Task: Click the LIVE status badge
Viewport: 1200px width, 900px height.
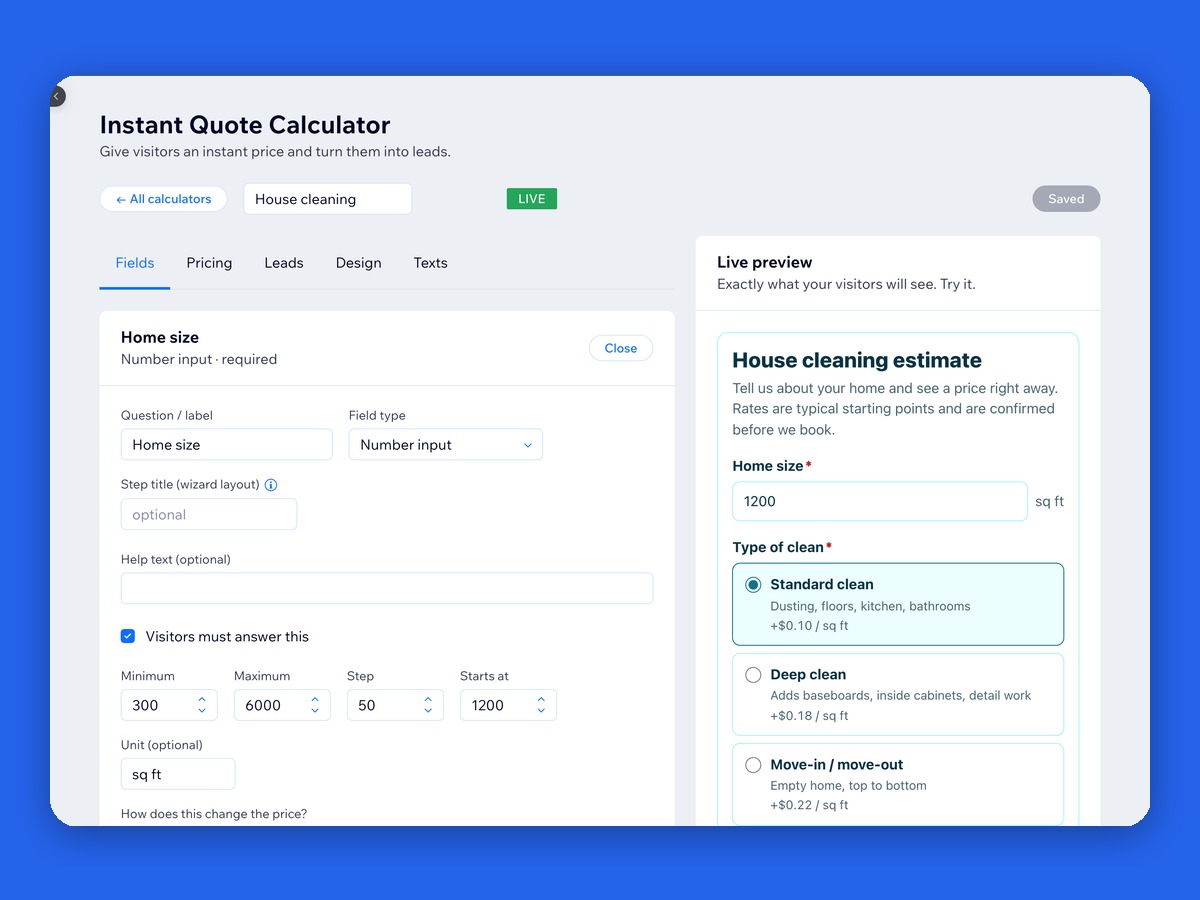Action: pos(532,199)
